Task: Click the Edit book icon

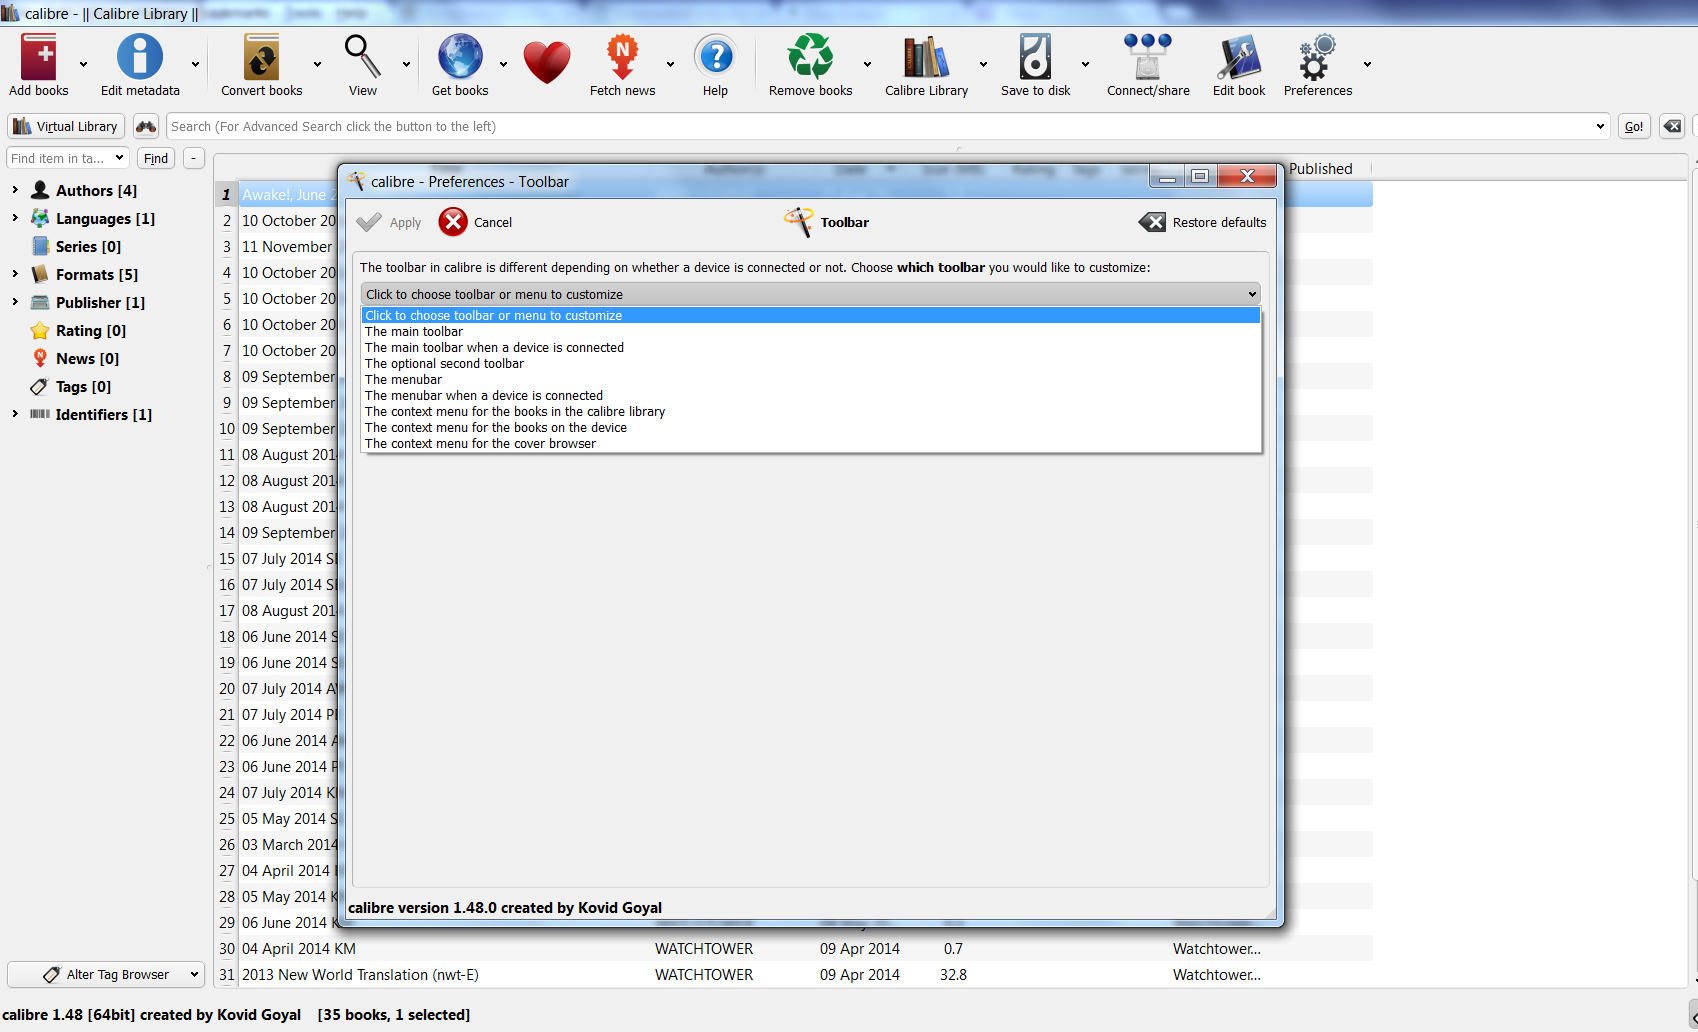Action: 1239,57
